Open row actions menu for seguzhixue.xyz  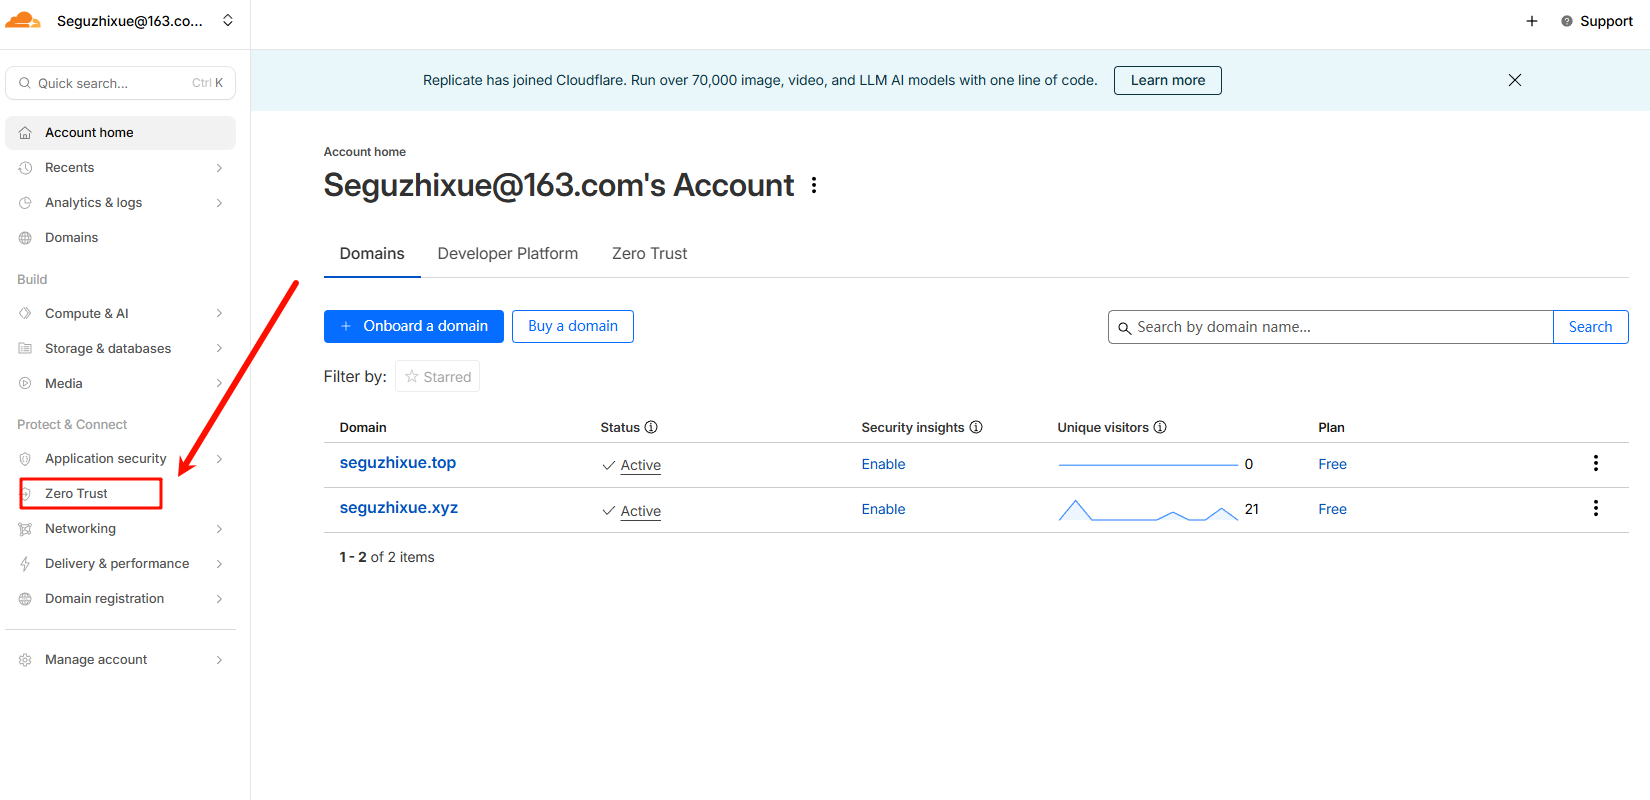[1595, 508]
